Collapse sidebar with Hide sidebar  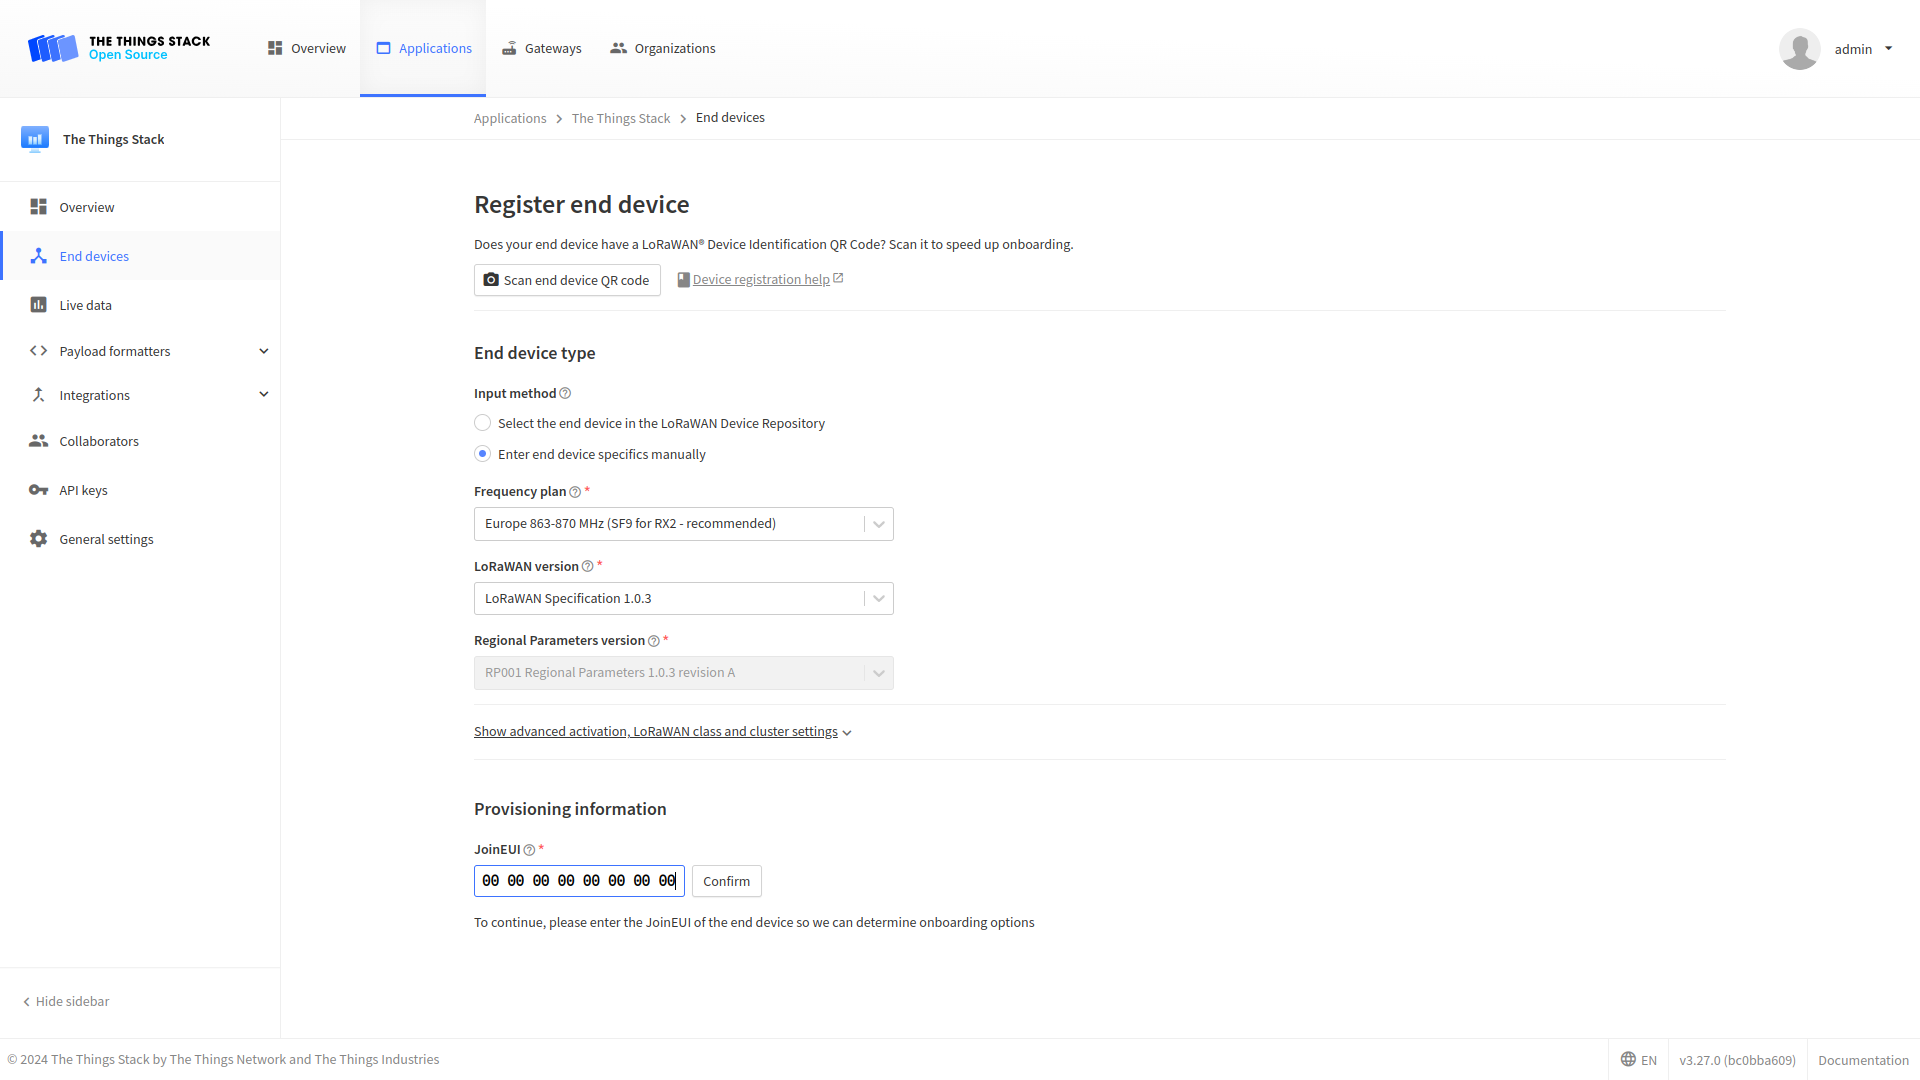click(66, 1001)
